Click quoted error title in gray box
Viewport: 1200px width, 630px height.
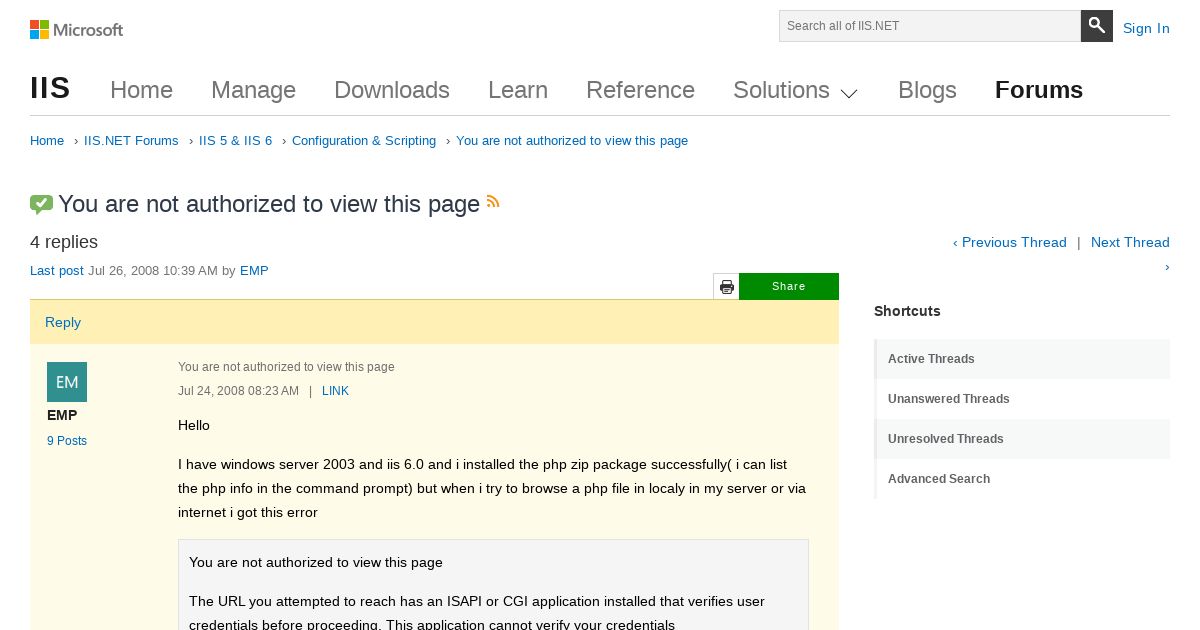click(x=316, y=562)
